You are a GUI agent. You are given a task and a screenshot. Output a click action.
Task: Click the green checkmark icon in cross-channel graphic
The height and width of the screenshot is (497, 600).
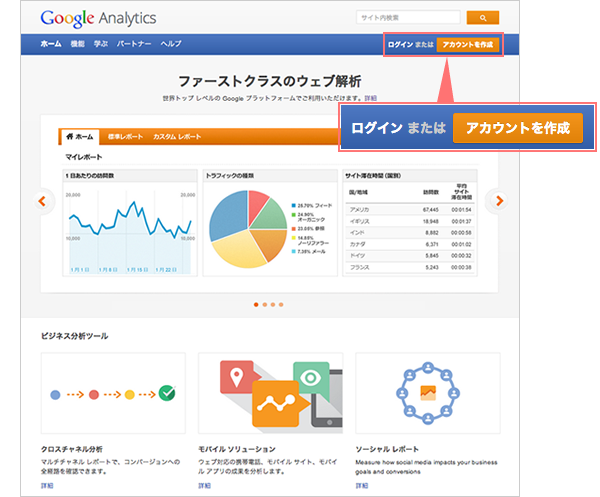click(167, 393)
